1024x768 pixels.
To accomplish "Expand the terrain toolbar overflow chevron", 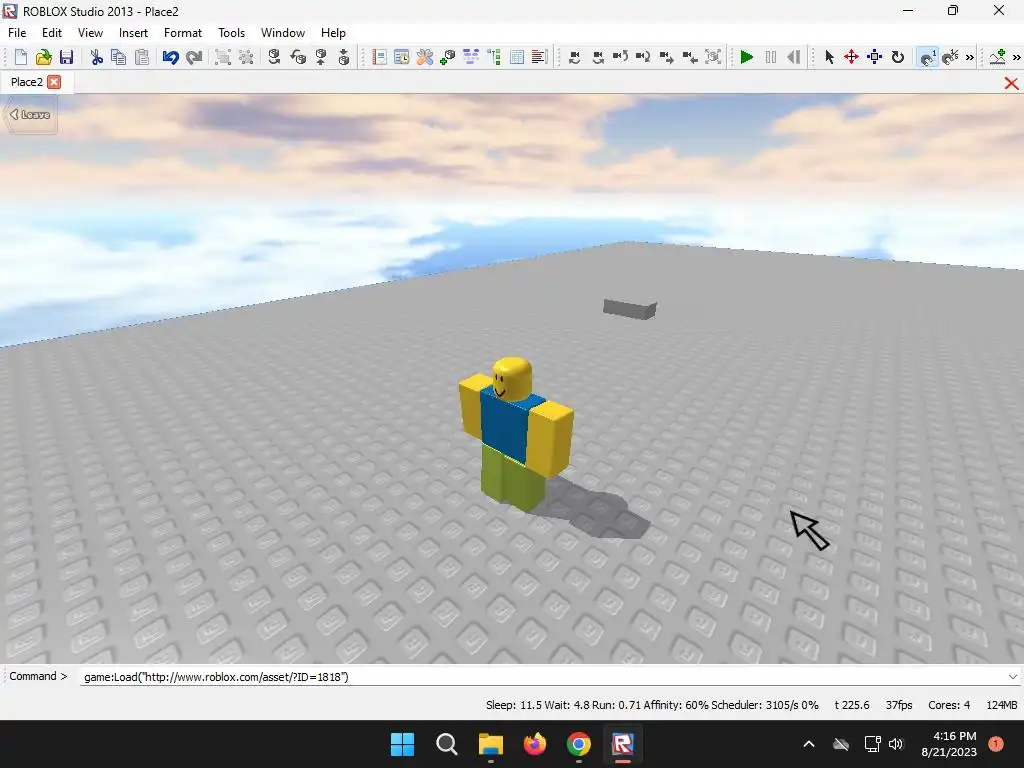I will (x=1017, y=58).
